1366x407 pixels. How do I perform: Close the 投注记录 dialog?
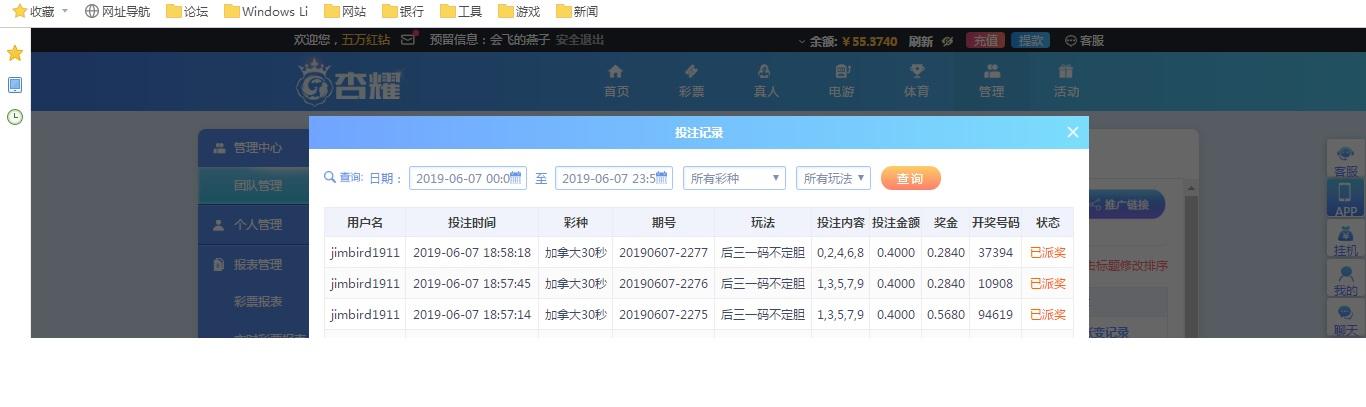(1073, 132)
